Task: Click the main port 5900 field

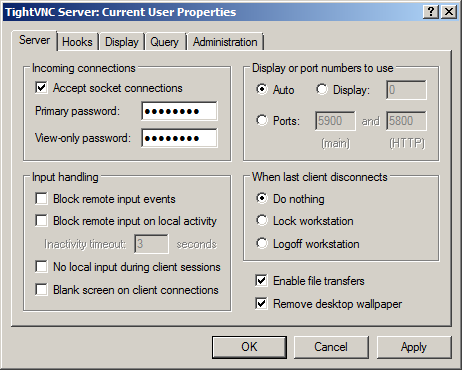Action: 335,121
